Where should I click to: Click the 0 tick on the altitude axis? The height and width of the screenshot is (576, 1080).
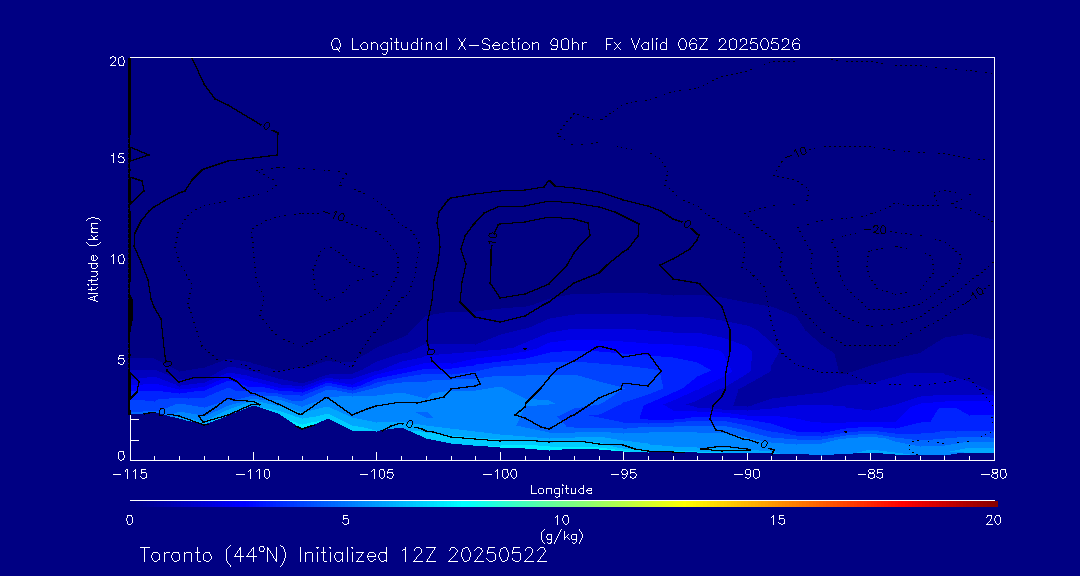120,455
